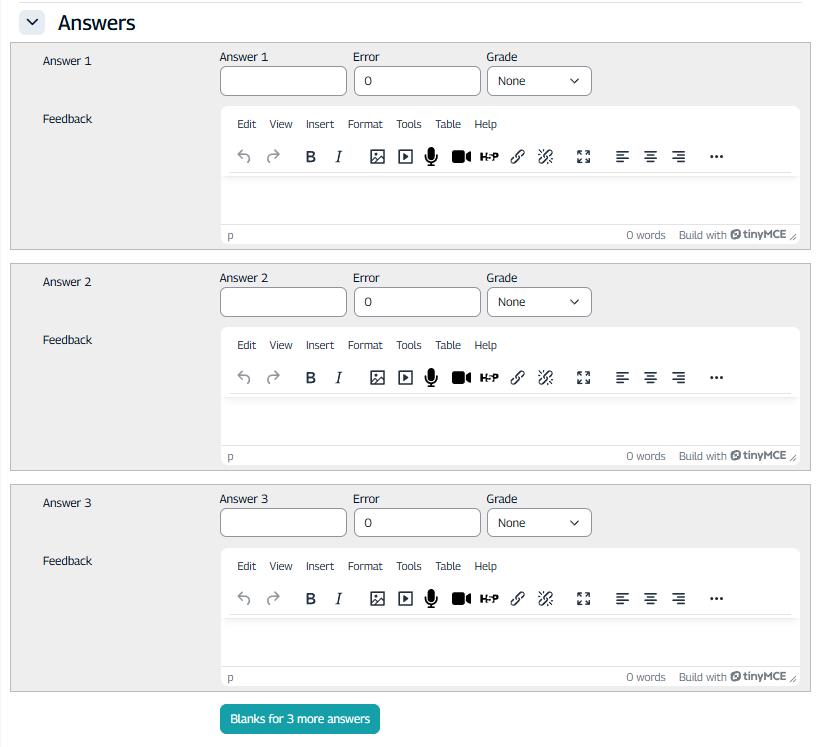Click the Answer 2 Error input field
The width and height of the screenshot is (818, 747).
pyautogui.click(x=417, y=302)
